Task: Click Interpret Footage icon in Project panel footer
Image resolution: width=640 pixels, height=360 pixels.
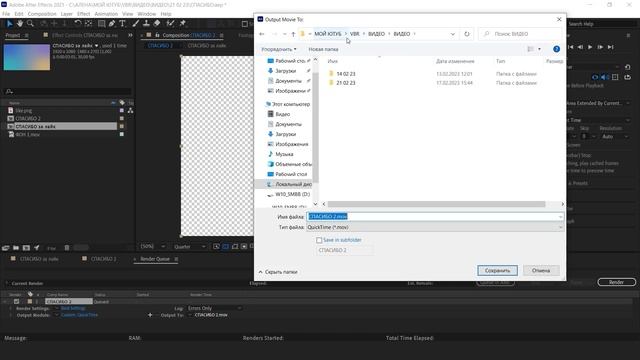Action: pyautogui.click(x=6, y=248)
